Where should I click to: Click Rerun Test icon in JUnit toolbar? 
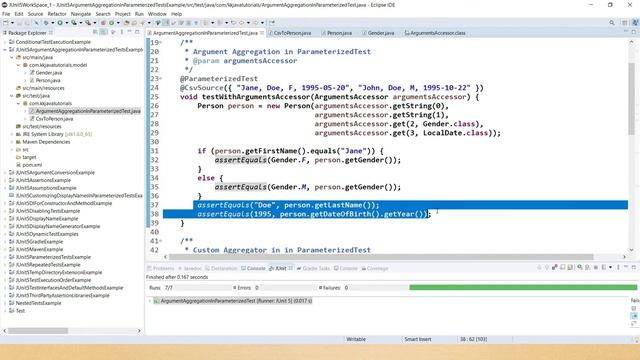click(580, 267)
